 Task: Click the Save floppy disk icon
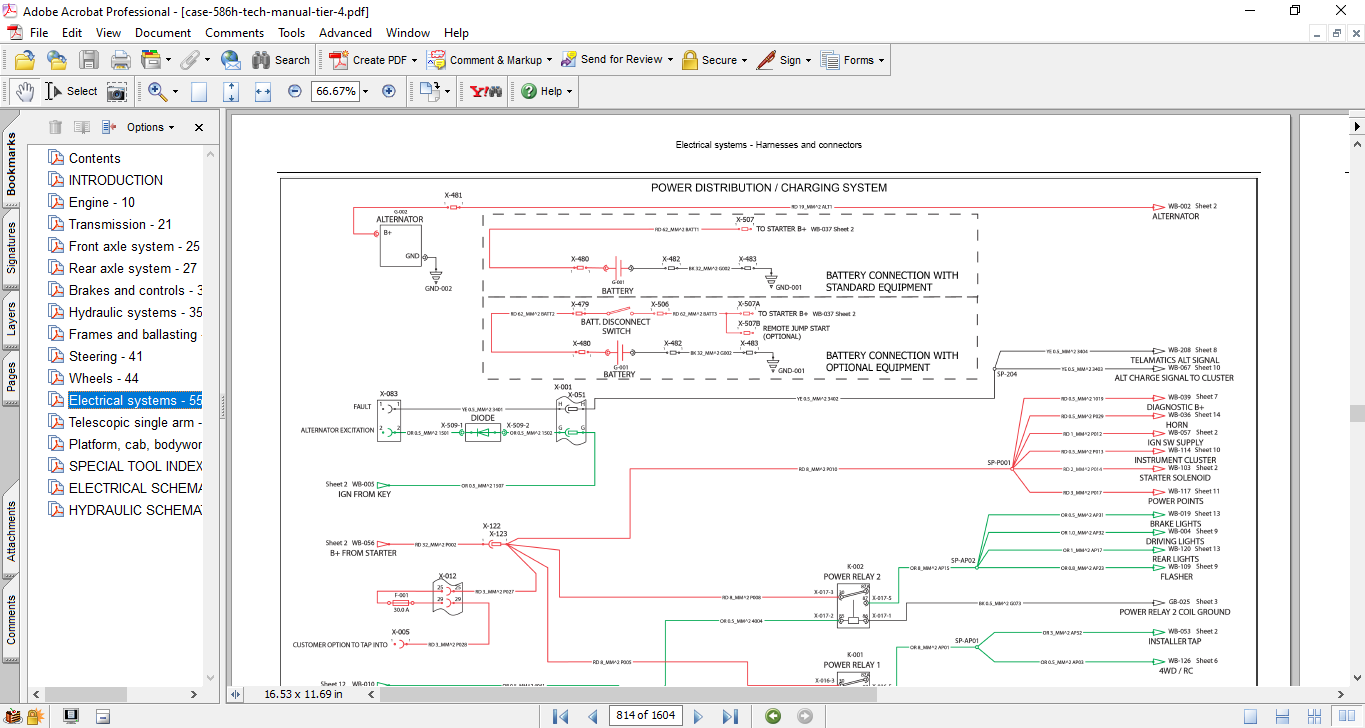click(x=89, y=60)
